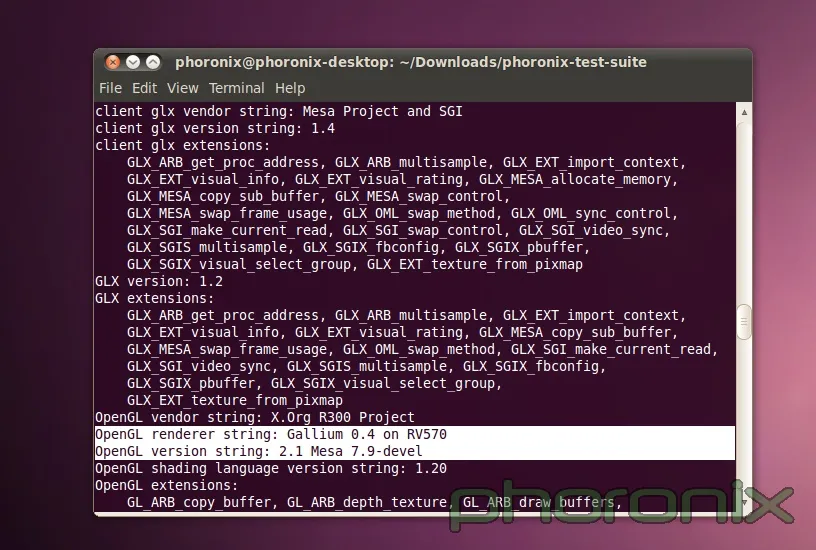
Task: Click the 'GLX_SGIX_pbuffer, GLX_SGIX_visual_select_group' line
Action: [x=314, y=383]
